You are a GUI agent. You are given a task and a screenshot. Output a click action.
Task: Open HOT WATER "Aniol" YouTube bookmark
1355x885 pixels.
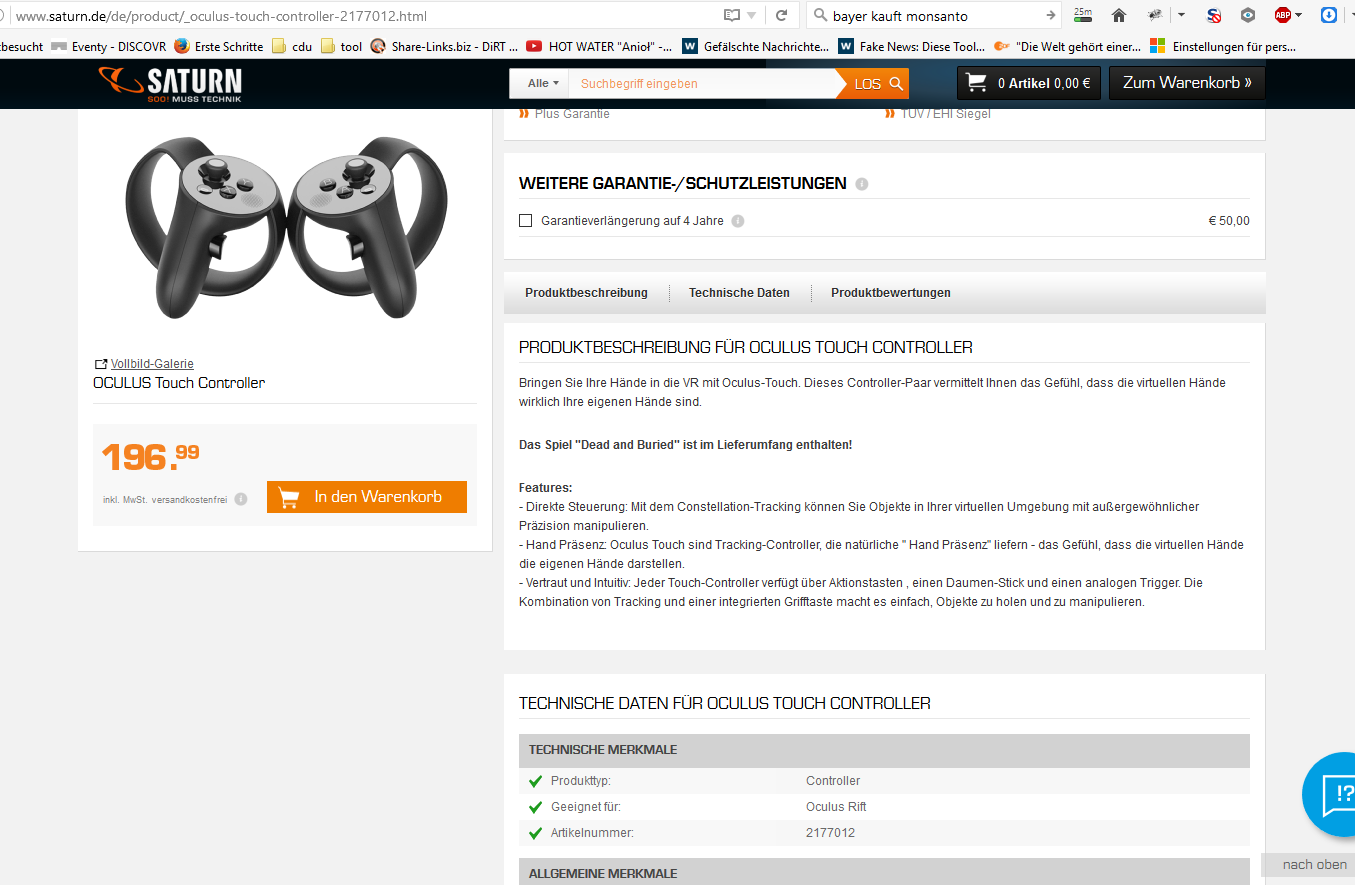[x=599, y=46]
